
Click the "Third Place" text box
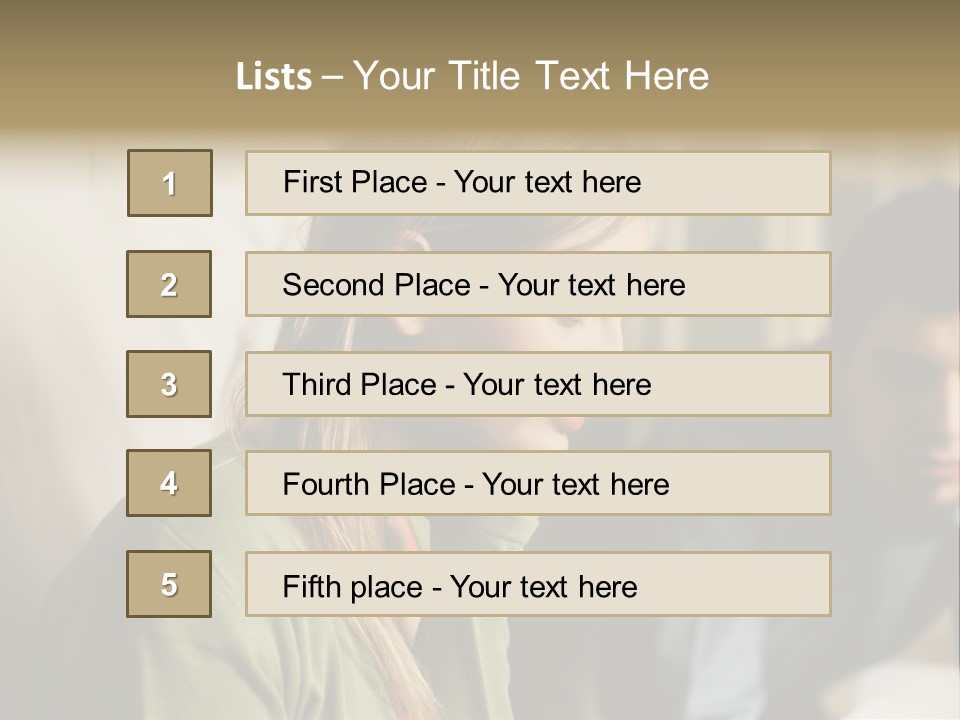coord(538,384)
